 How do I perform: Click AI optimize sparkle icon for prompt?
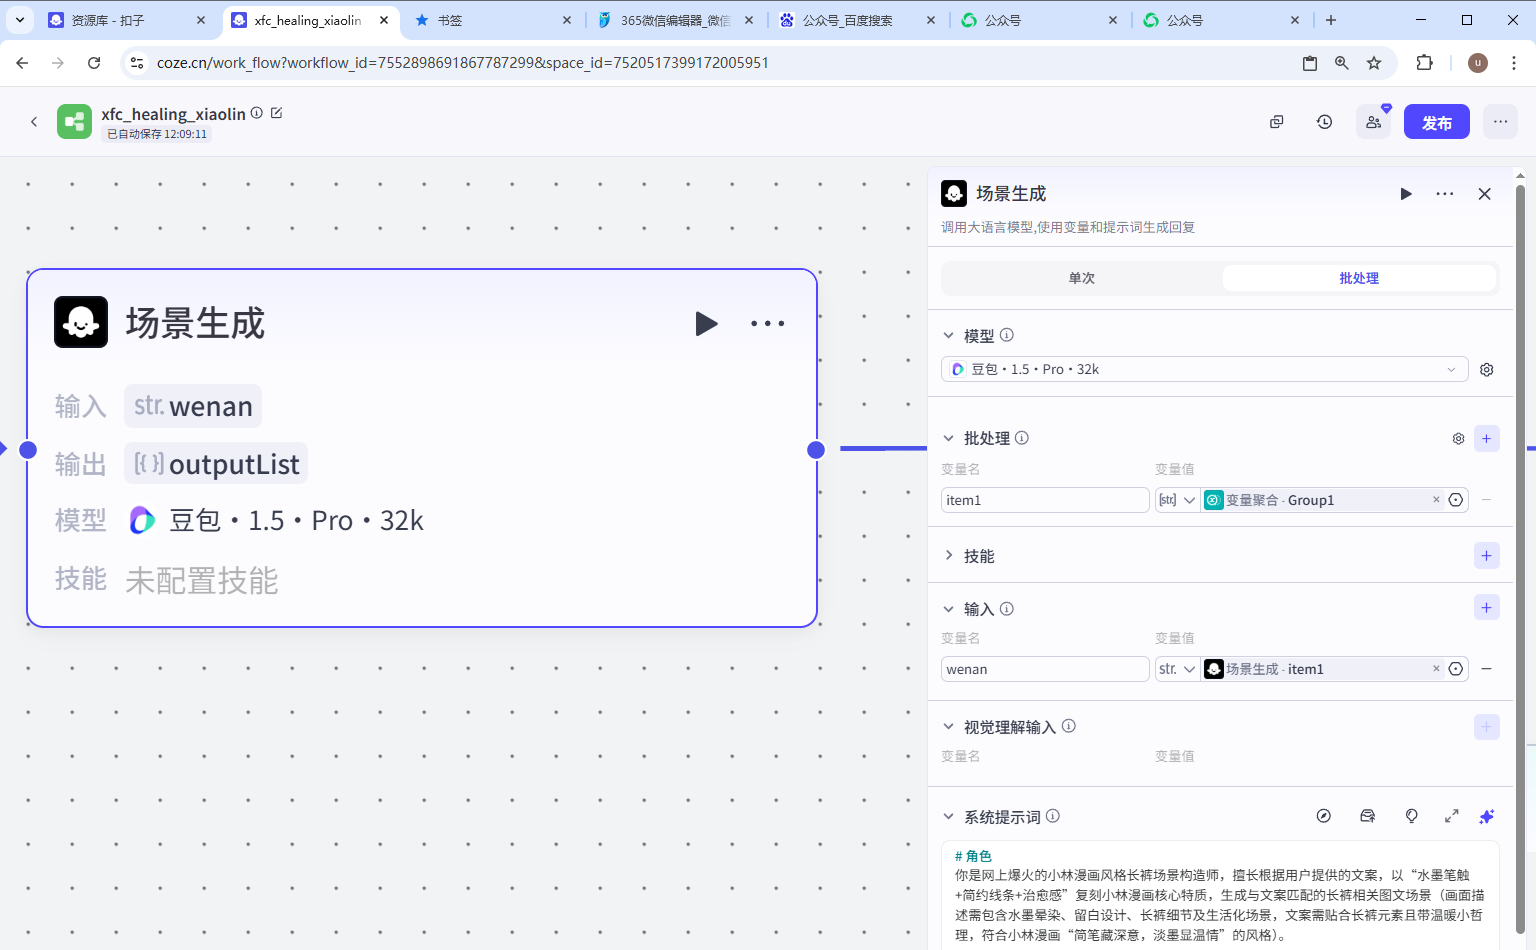click(x=1487, y=816)
